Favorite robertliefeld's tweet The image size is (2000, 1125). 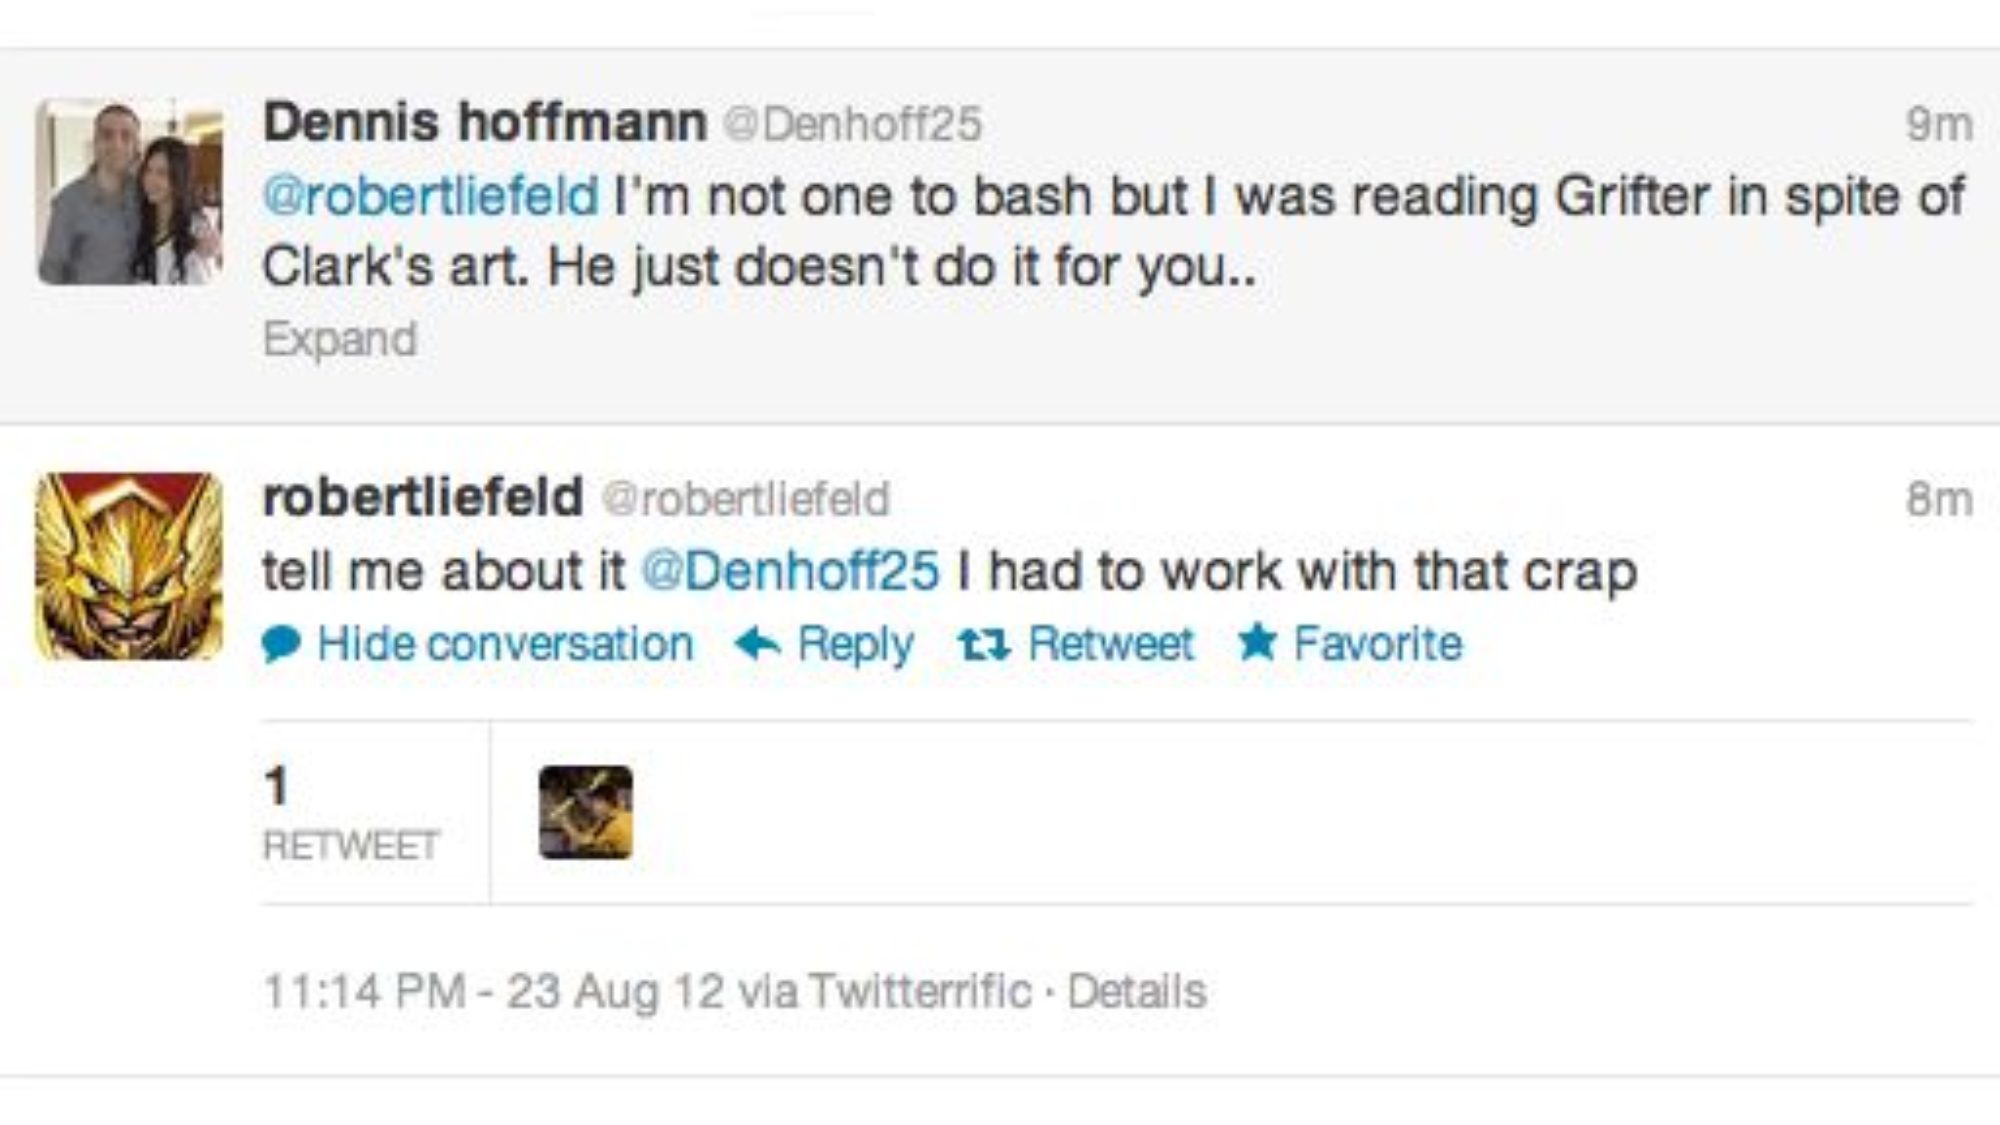point(1377,644)
